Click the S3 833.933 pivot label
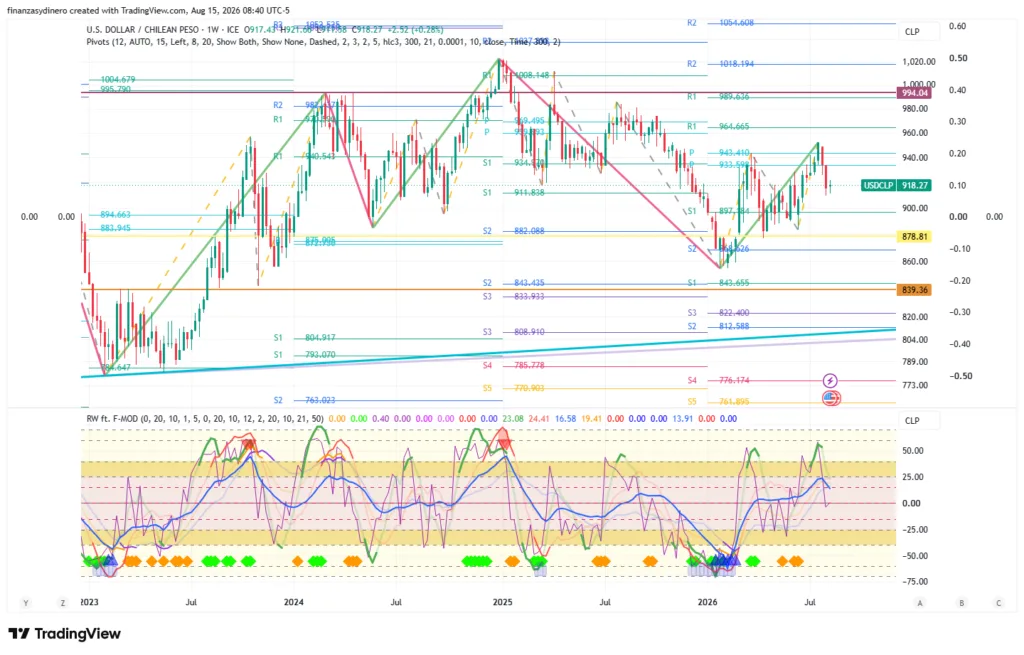This screenshot has width=1024, height=655. point(513,296)
